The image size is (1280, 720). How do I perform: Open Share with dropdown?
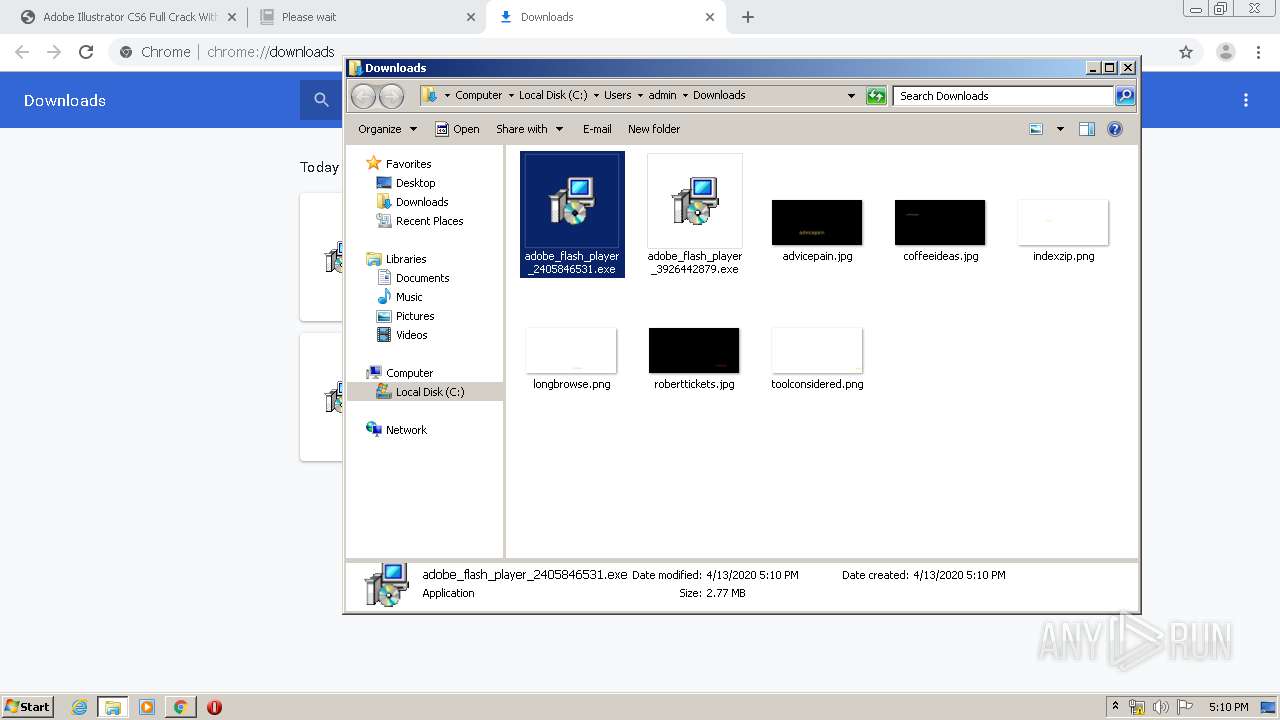point(529,129)
